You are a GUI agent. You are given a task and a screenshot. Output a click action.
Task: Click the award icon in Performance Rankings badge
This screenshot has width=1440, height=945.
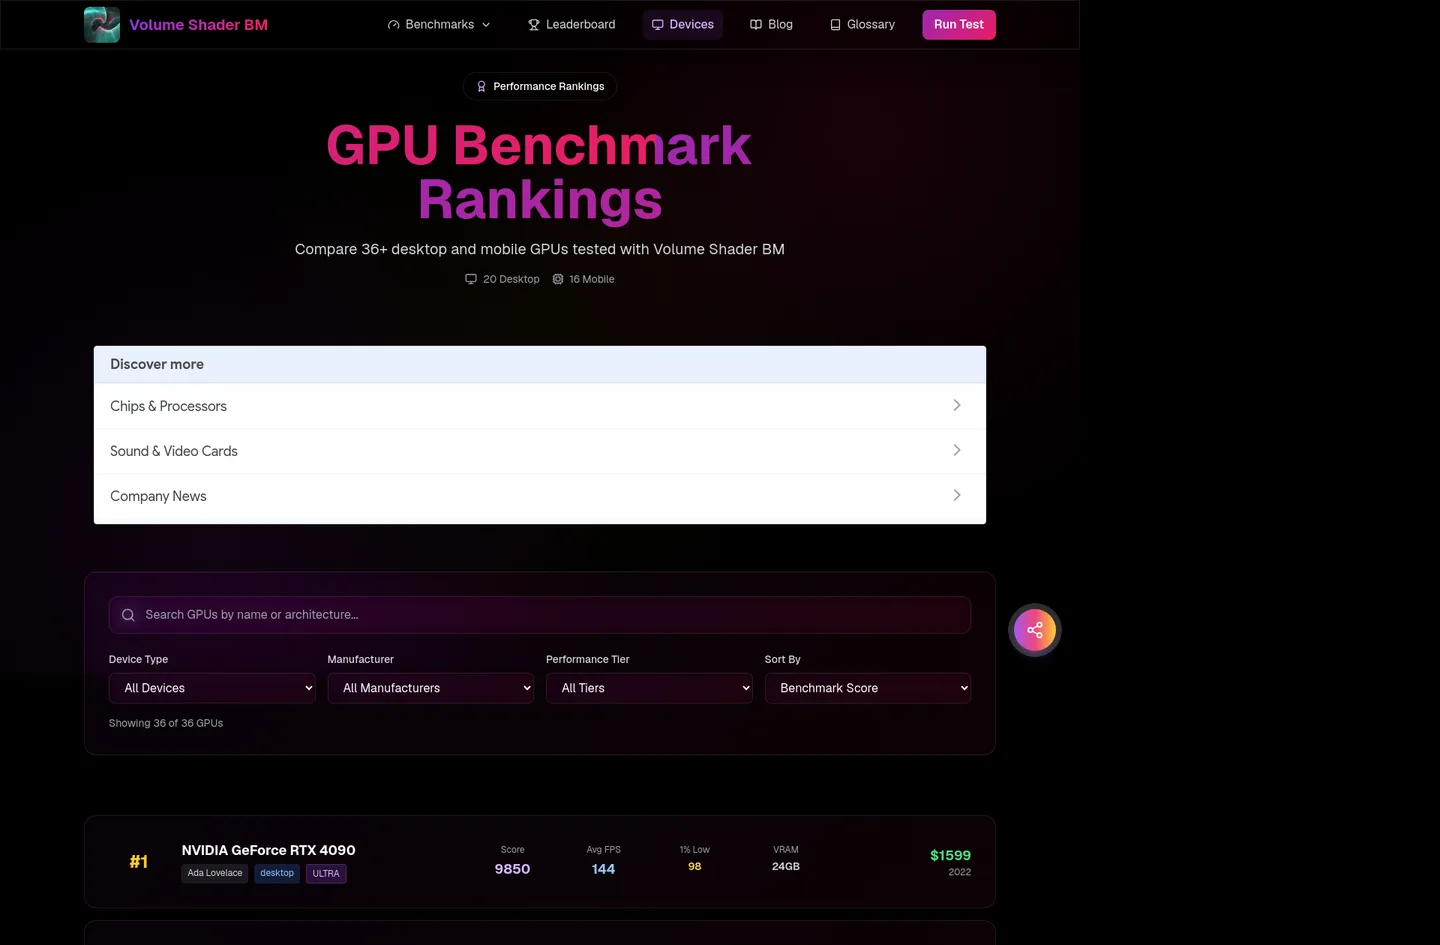click(x=481, y=87)
